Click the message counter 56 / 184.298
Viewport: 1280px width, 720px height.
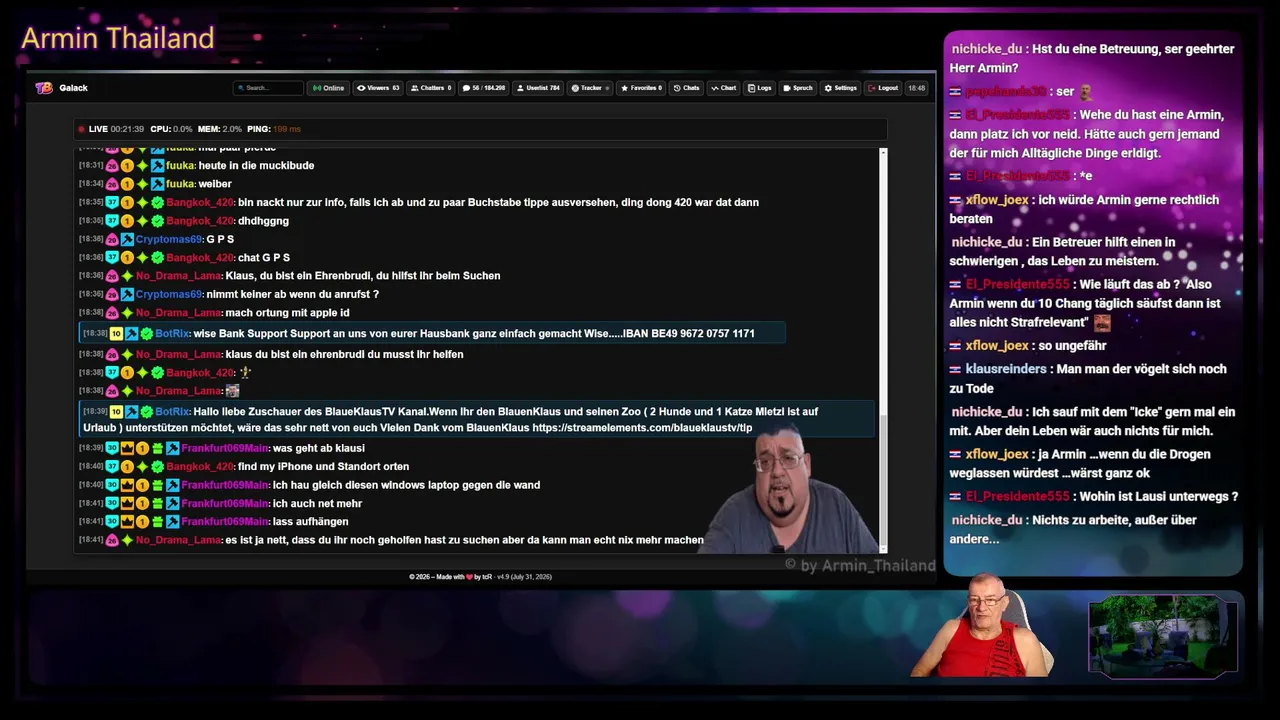pos(484,88)
